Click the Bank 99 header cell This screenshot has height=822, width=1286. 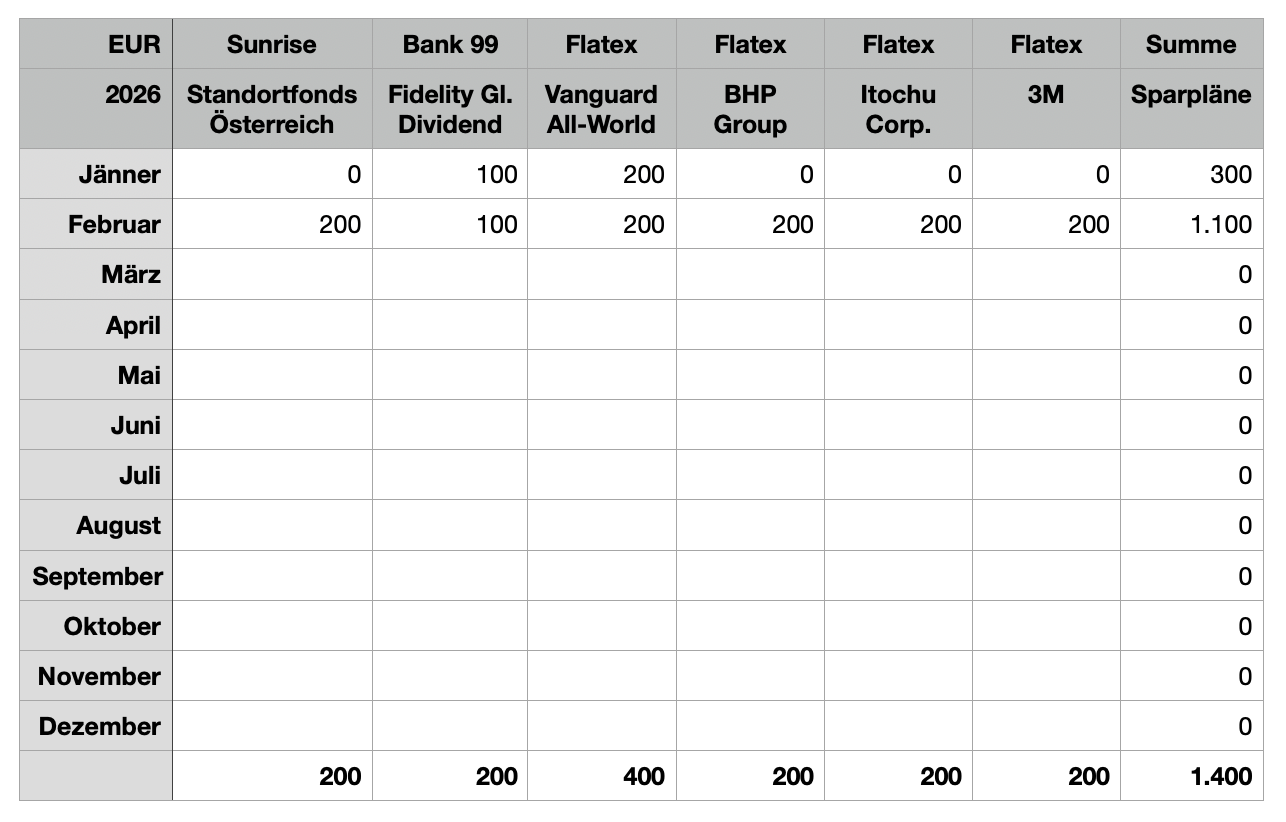coord(450,44)
